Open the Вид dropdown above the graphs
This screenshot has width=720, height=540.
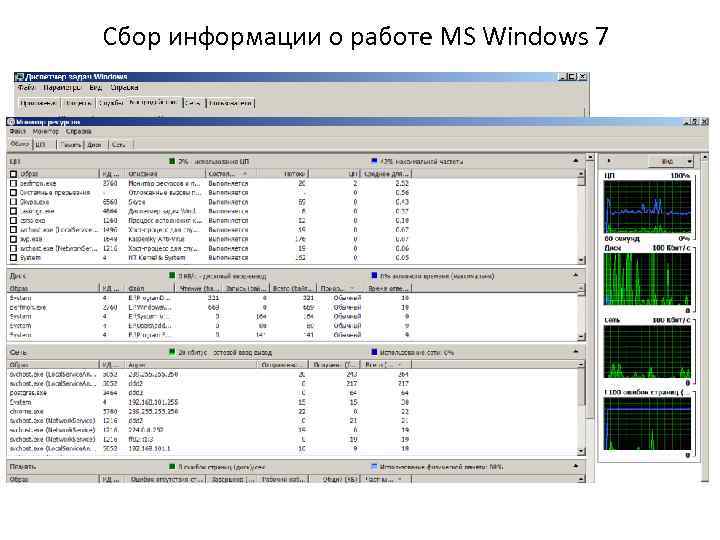670,161
